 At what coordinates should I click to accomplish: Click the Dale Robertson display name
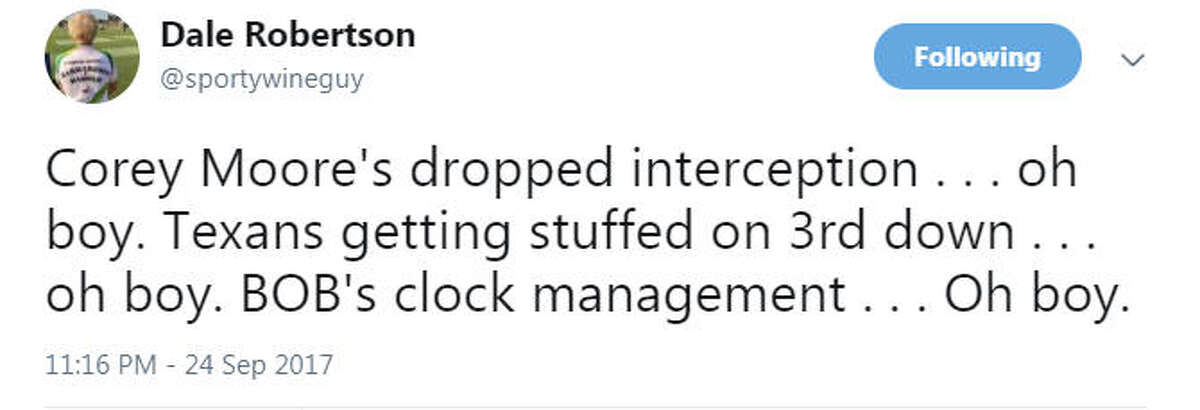[x=288, y=36]
